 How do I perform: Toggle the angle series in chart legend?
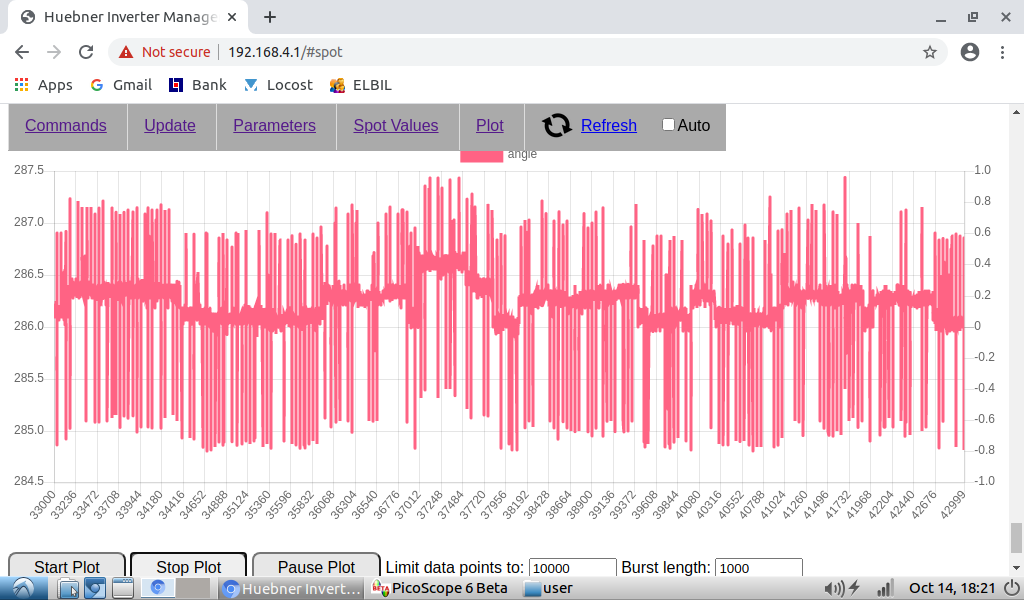tap(481, 154)
